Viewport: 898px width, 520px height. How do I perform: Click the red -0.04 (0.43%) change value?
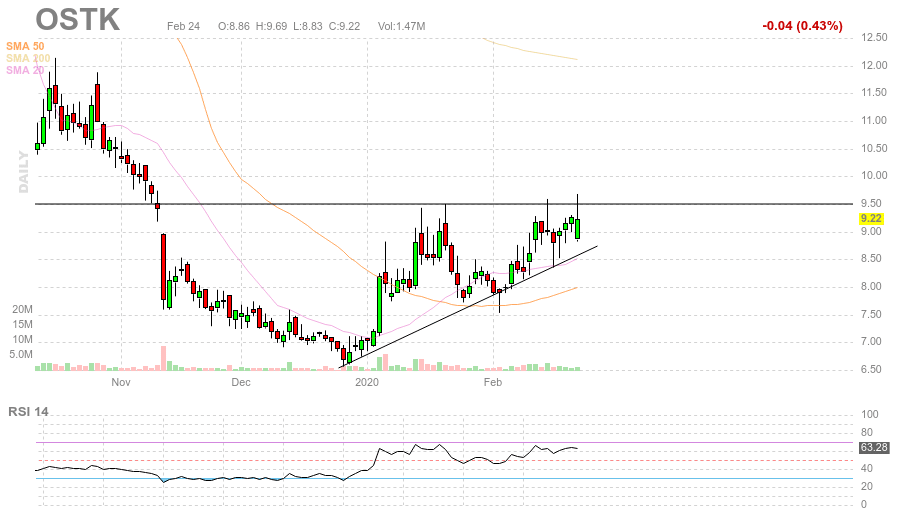(802, 26)
